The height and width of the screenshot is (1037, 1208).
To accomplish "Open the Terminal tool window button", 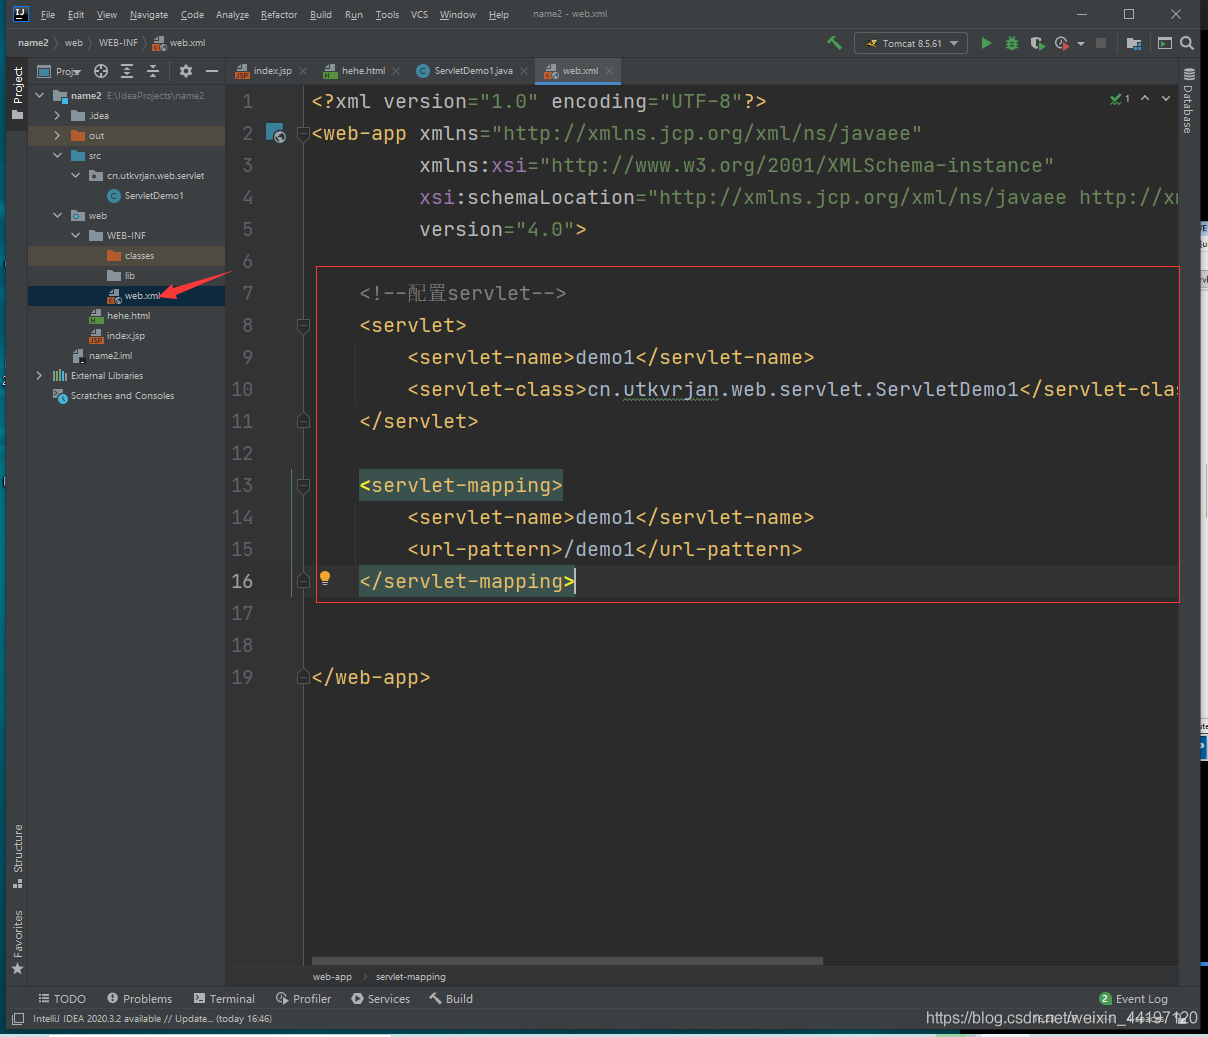I will 224,999.
